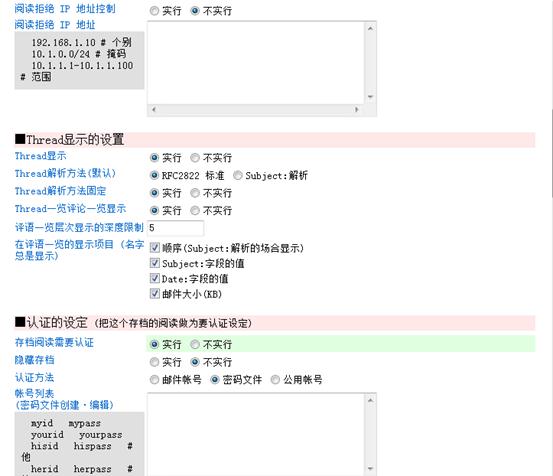This screenshot has width=553, height=476.
Task: Open the 存档阅读需要认证 link
Action: click(54, 342)
